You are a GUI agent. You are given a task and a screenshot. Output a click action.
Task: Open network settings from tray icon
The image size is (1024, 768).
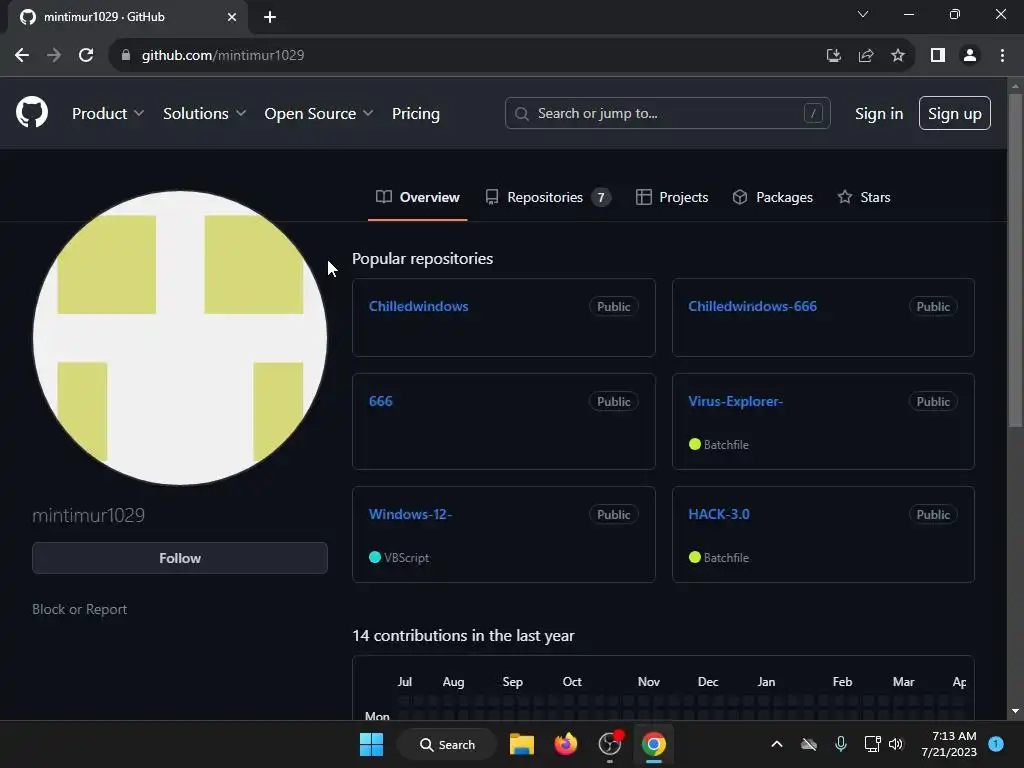(x=872, y=744)
